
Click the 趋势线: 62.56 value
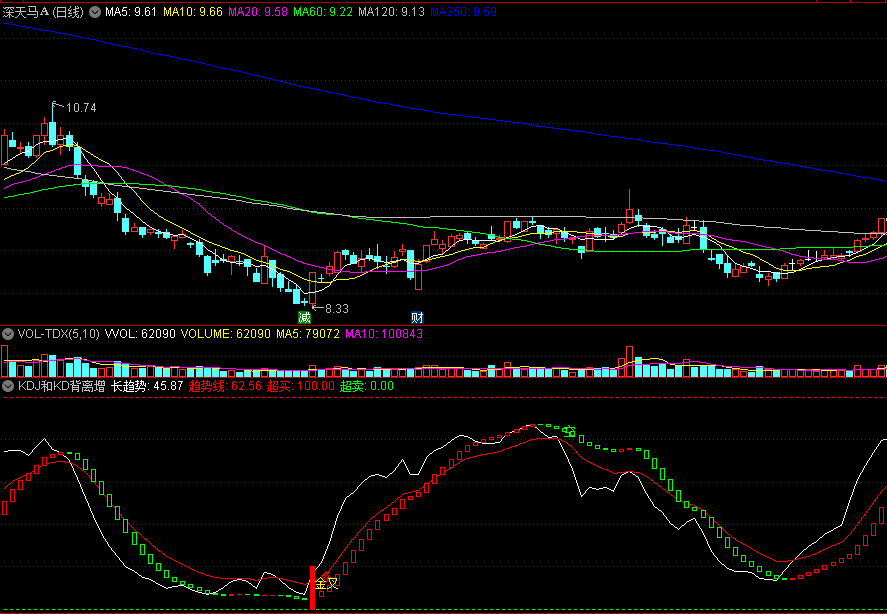(x=225, y=387)
